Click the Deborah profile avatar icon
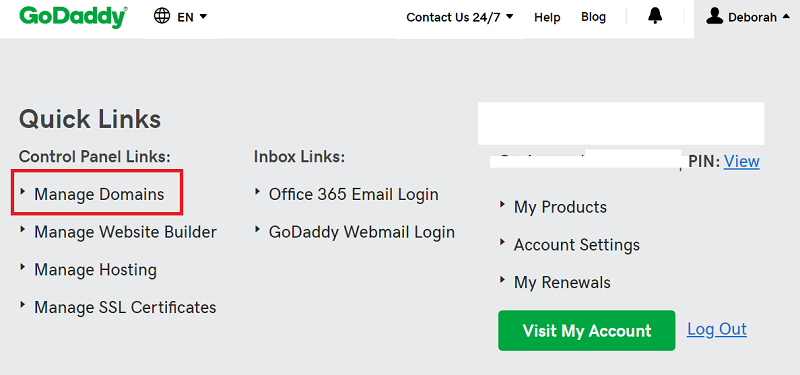The height and width of the screenshot is (375, 800). pos(715,16)
